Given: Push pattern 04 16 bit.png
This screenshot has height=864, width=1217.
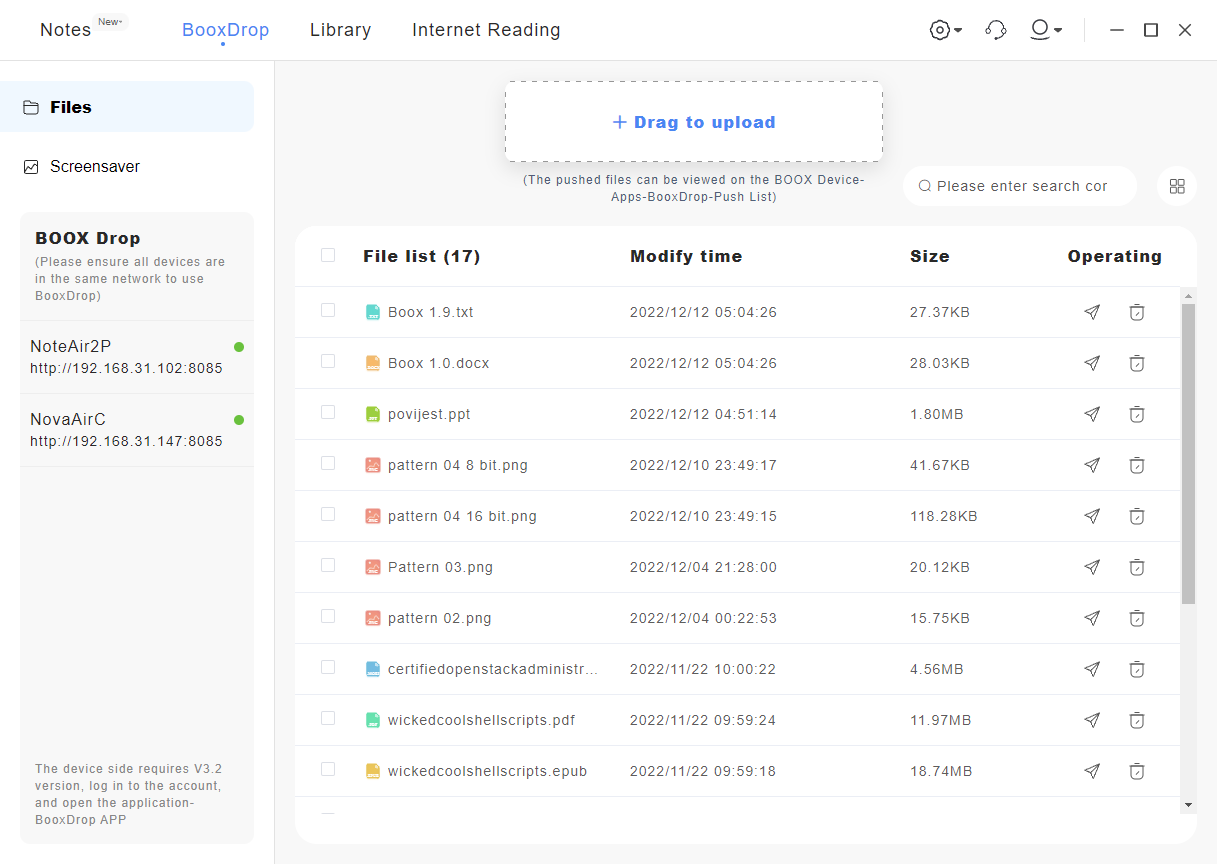Looking at the screenshot, I should pyautogui.click(x=1092, y=516).
